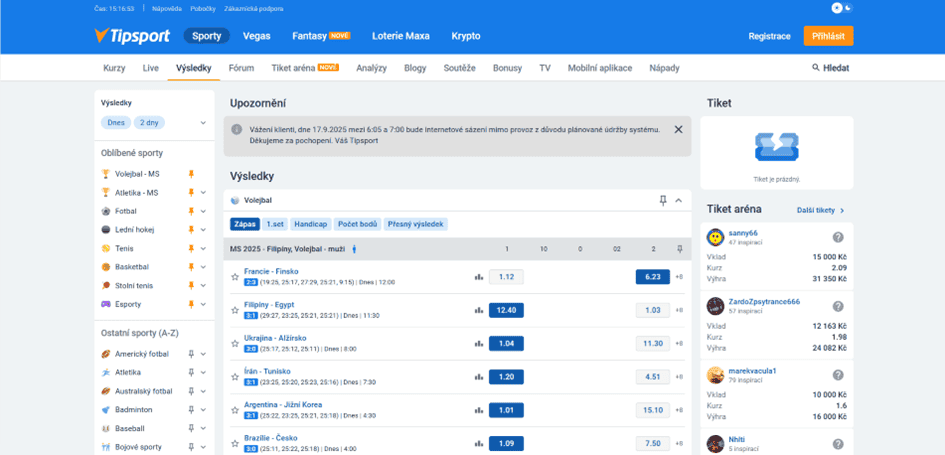Toggle the light/dark theme switch

coord(844,8)
